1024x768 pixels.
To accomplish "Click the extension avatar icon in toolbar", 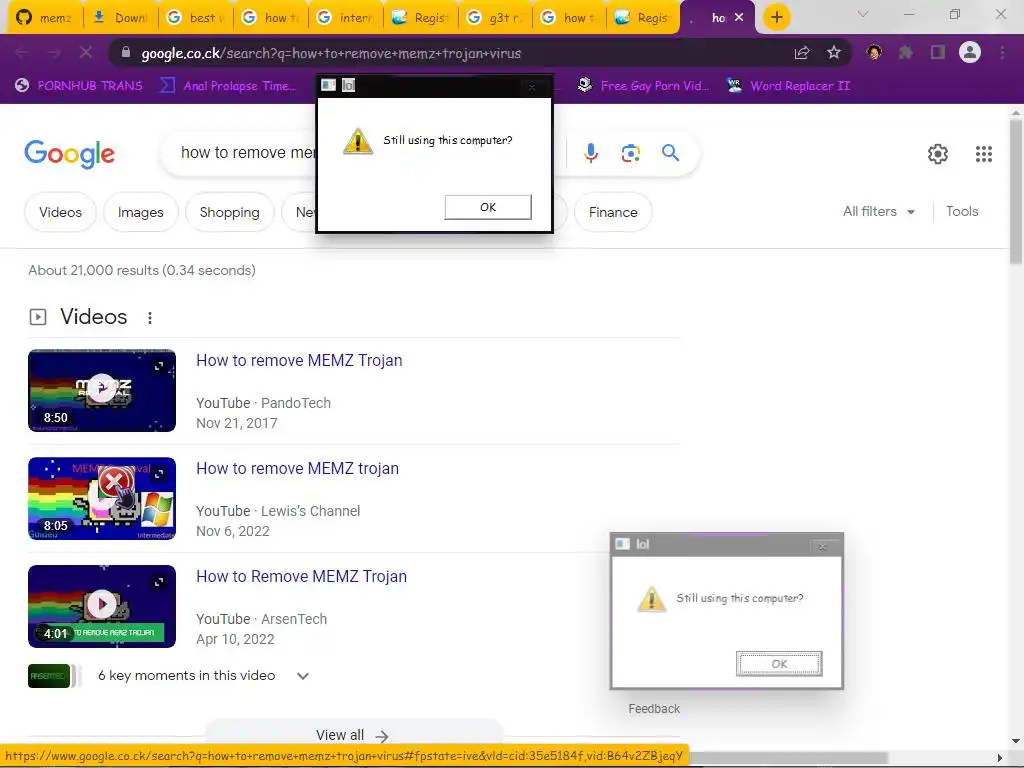I will [874, 52].
